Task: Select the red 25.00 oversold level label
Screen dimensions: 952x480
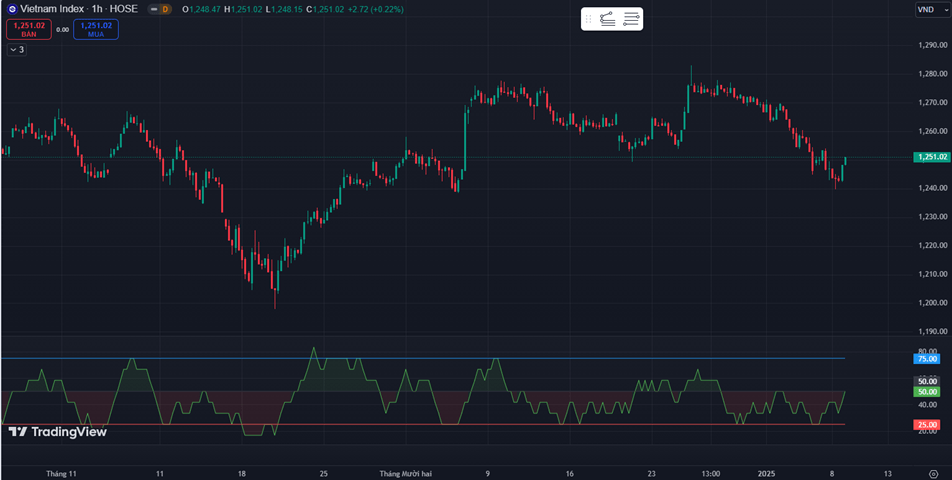Action: pos(926,425)
